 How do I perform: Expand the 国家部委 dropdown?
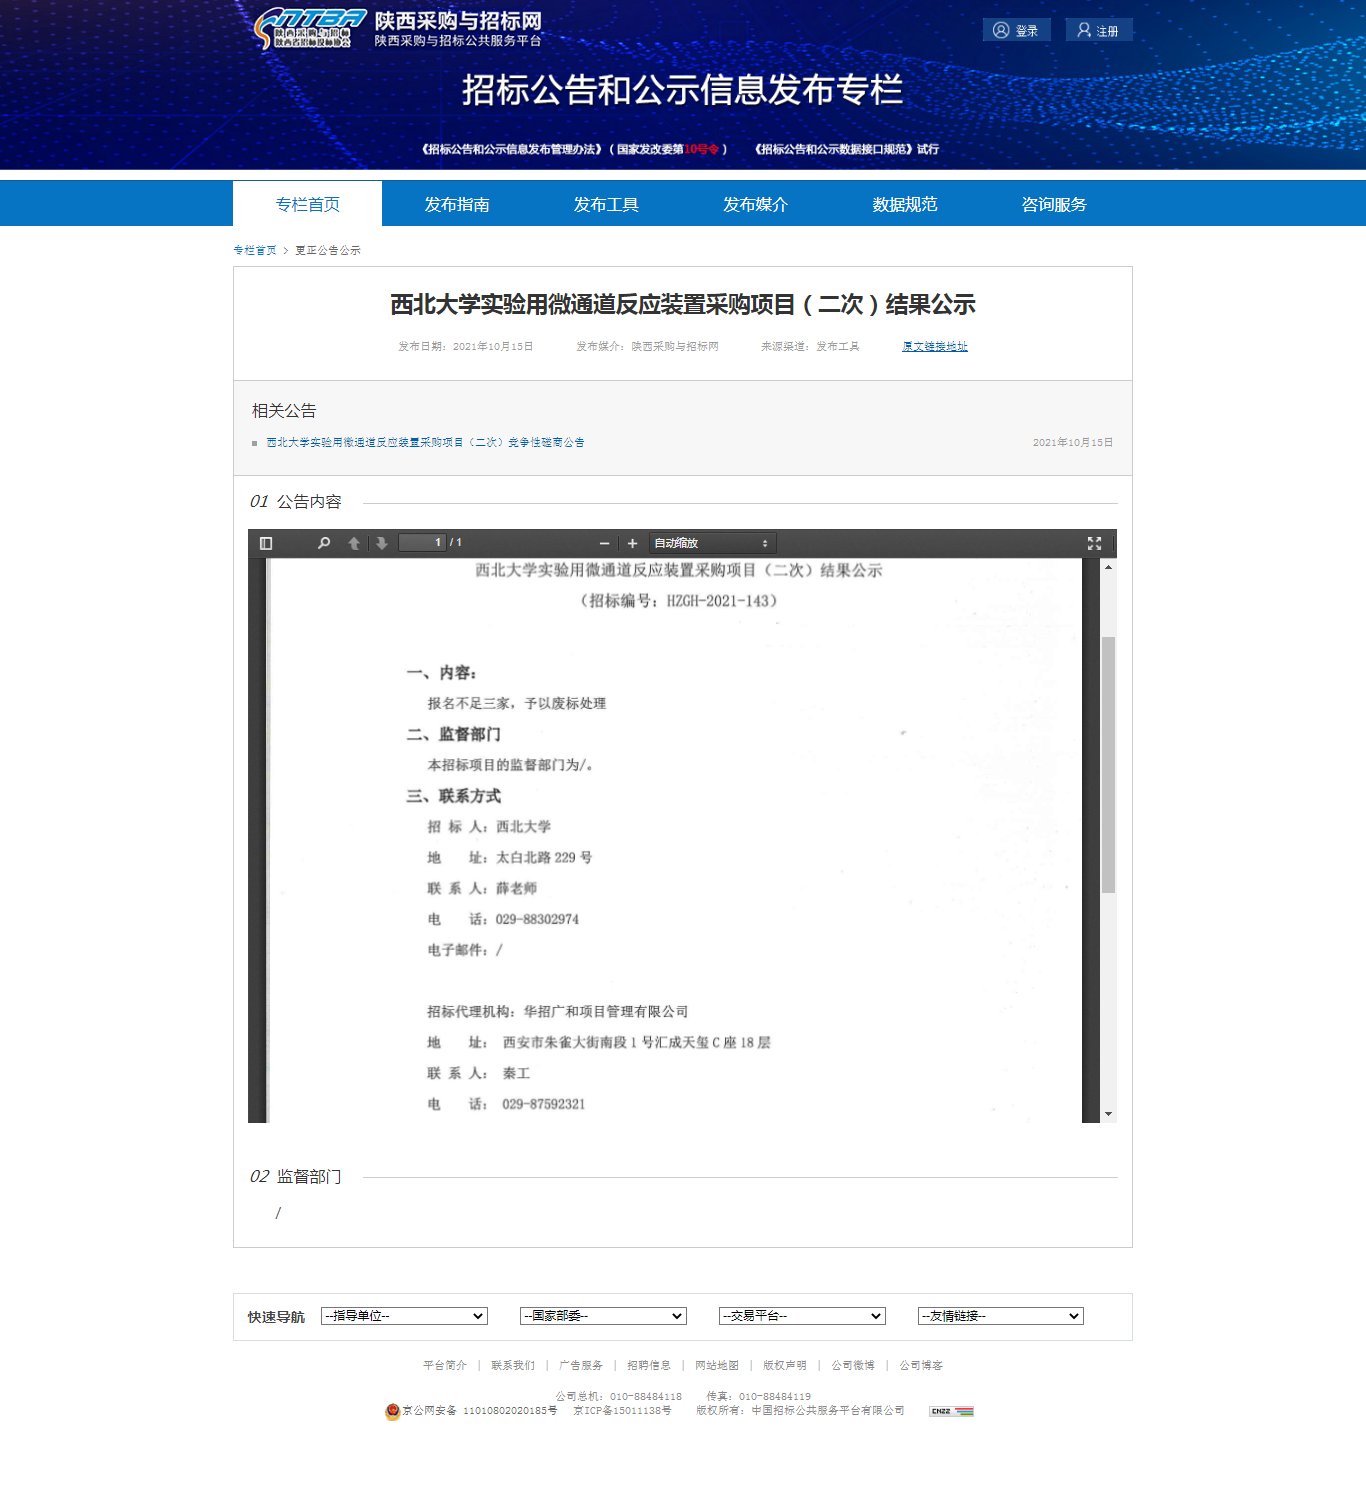[x=603, y=1316]
